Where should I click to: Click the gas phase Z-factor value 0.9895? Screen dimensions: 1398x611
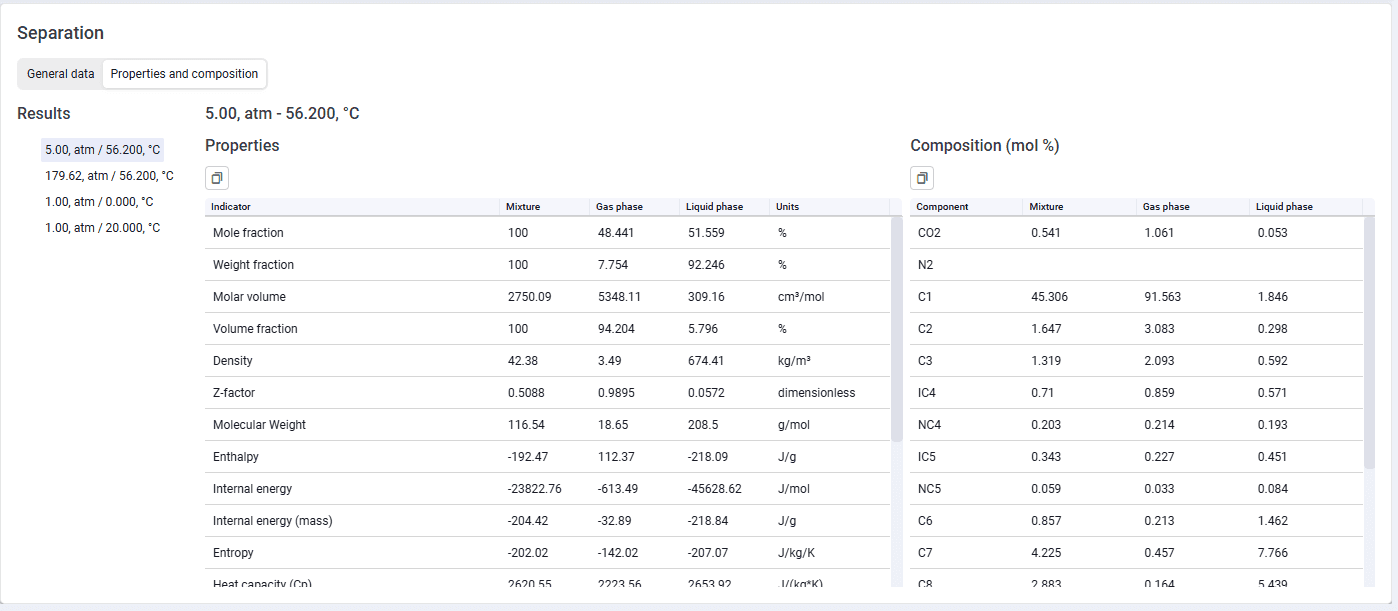click(x=616, y=393)
